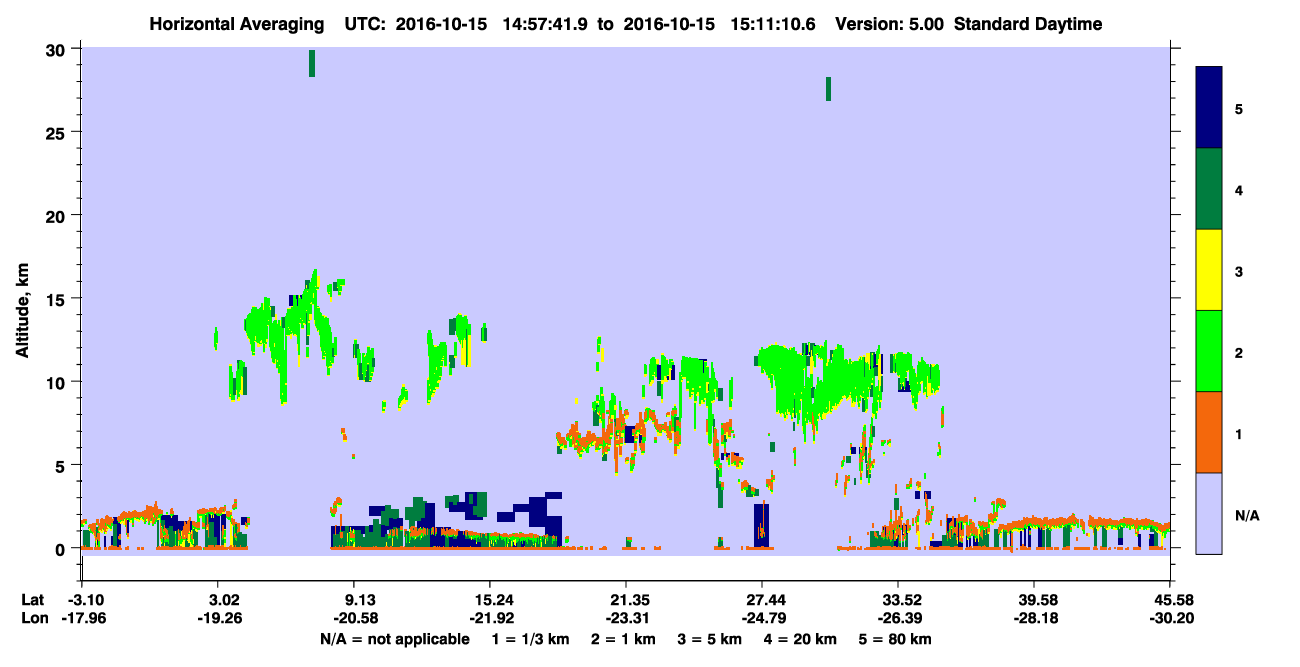The width and height of the screenshot is (1300, 667).
Task: Click the colorbar label 5
Action: tap(1239, 108)
